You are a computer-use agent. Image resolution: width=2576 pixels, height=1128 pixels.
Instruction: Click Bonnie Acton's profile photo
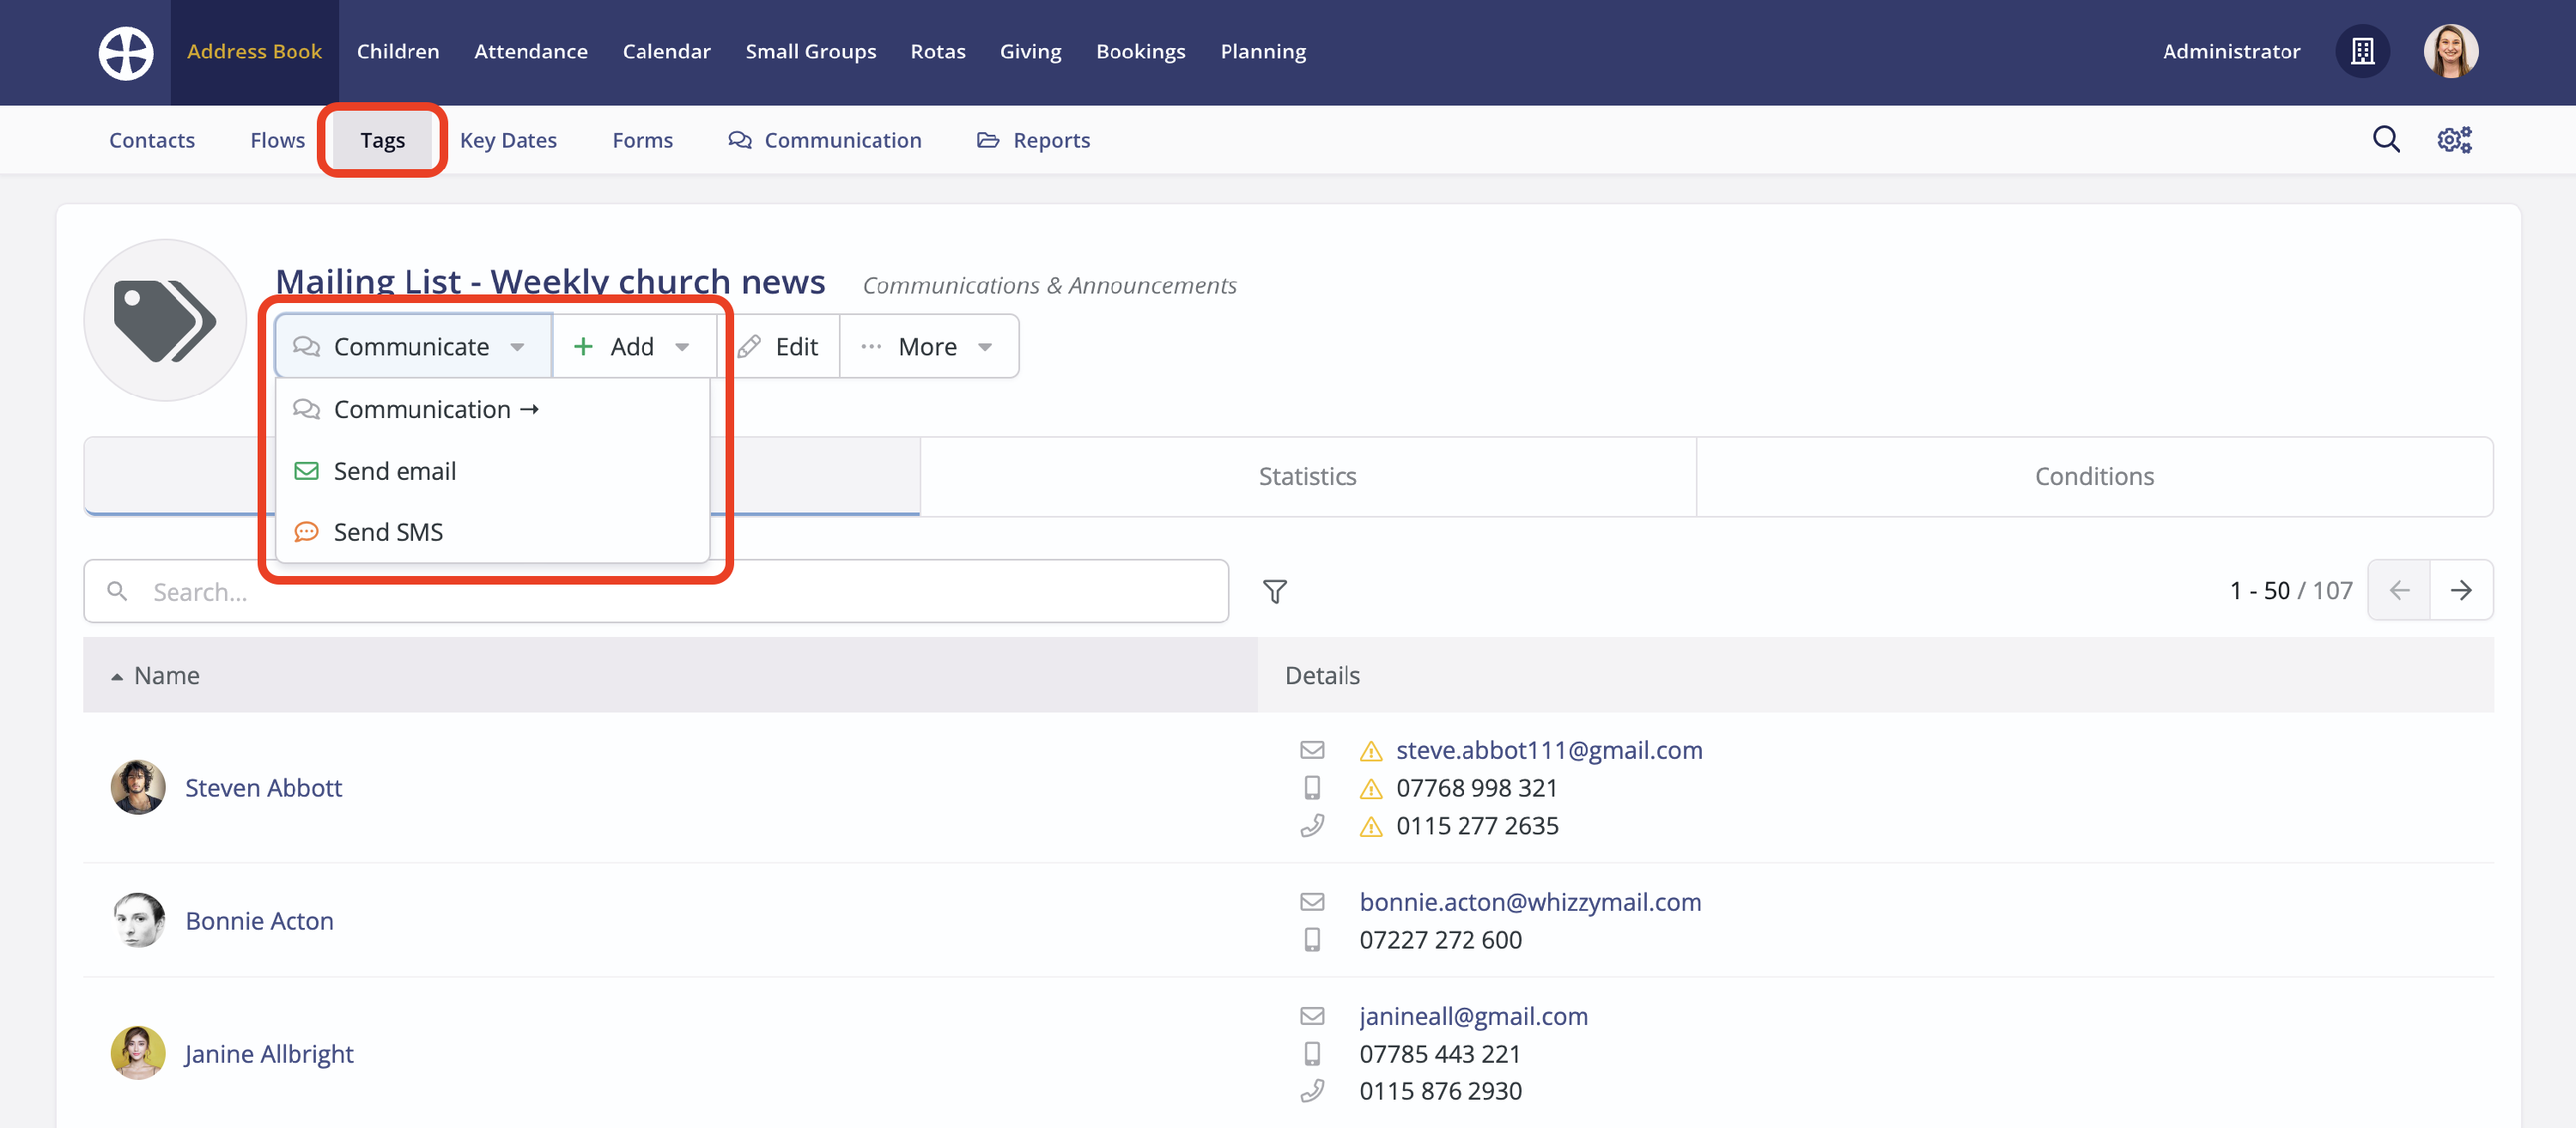tap(138, 920)
